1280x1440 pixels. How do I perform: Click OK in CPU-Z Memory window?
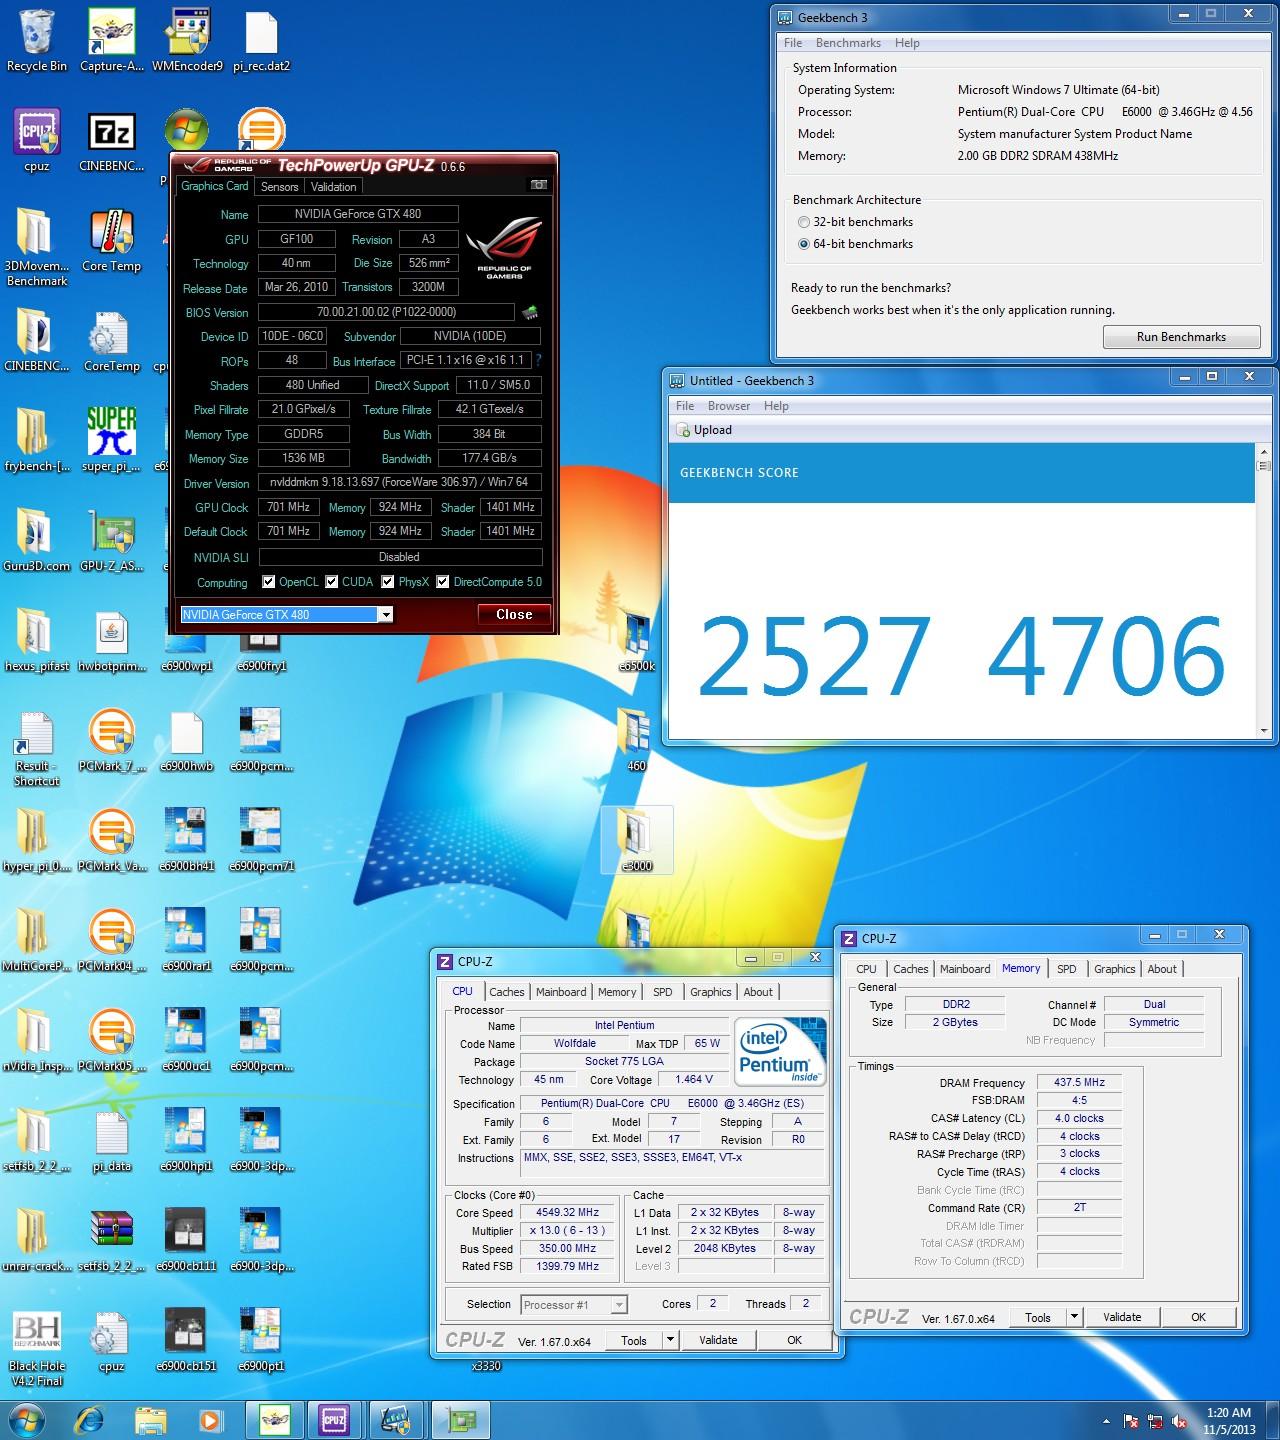click(x=1198, y=1317)
